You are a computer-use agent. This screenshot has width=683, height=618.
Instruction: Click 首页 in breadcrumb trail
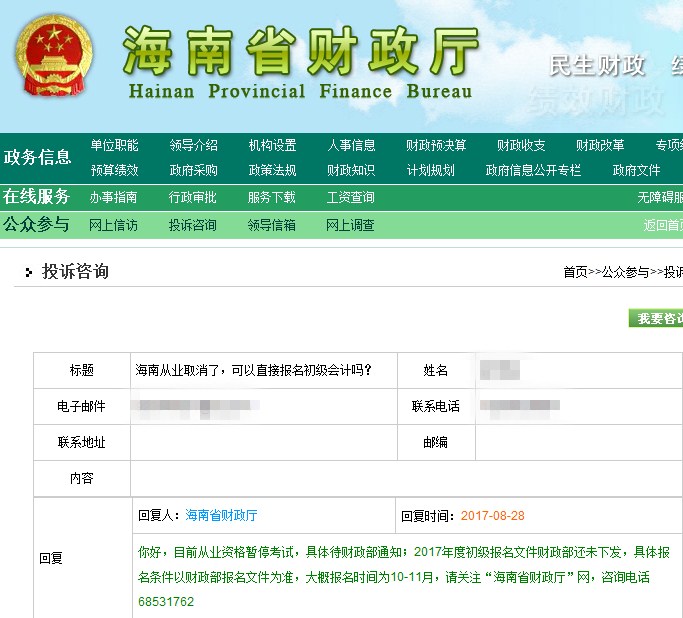point(575,272)
